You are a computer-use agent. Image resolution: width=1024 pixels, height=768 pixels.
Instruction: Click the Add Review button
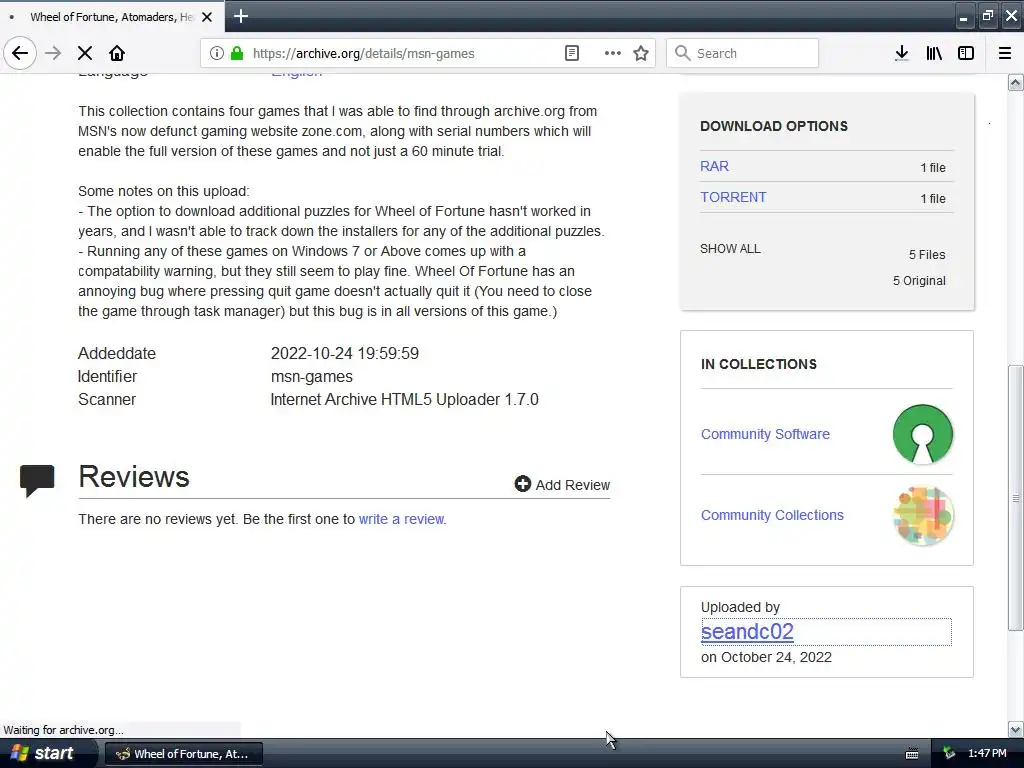562,485
